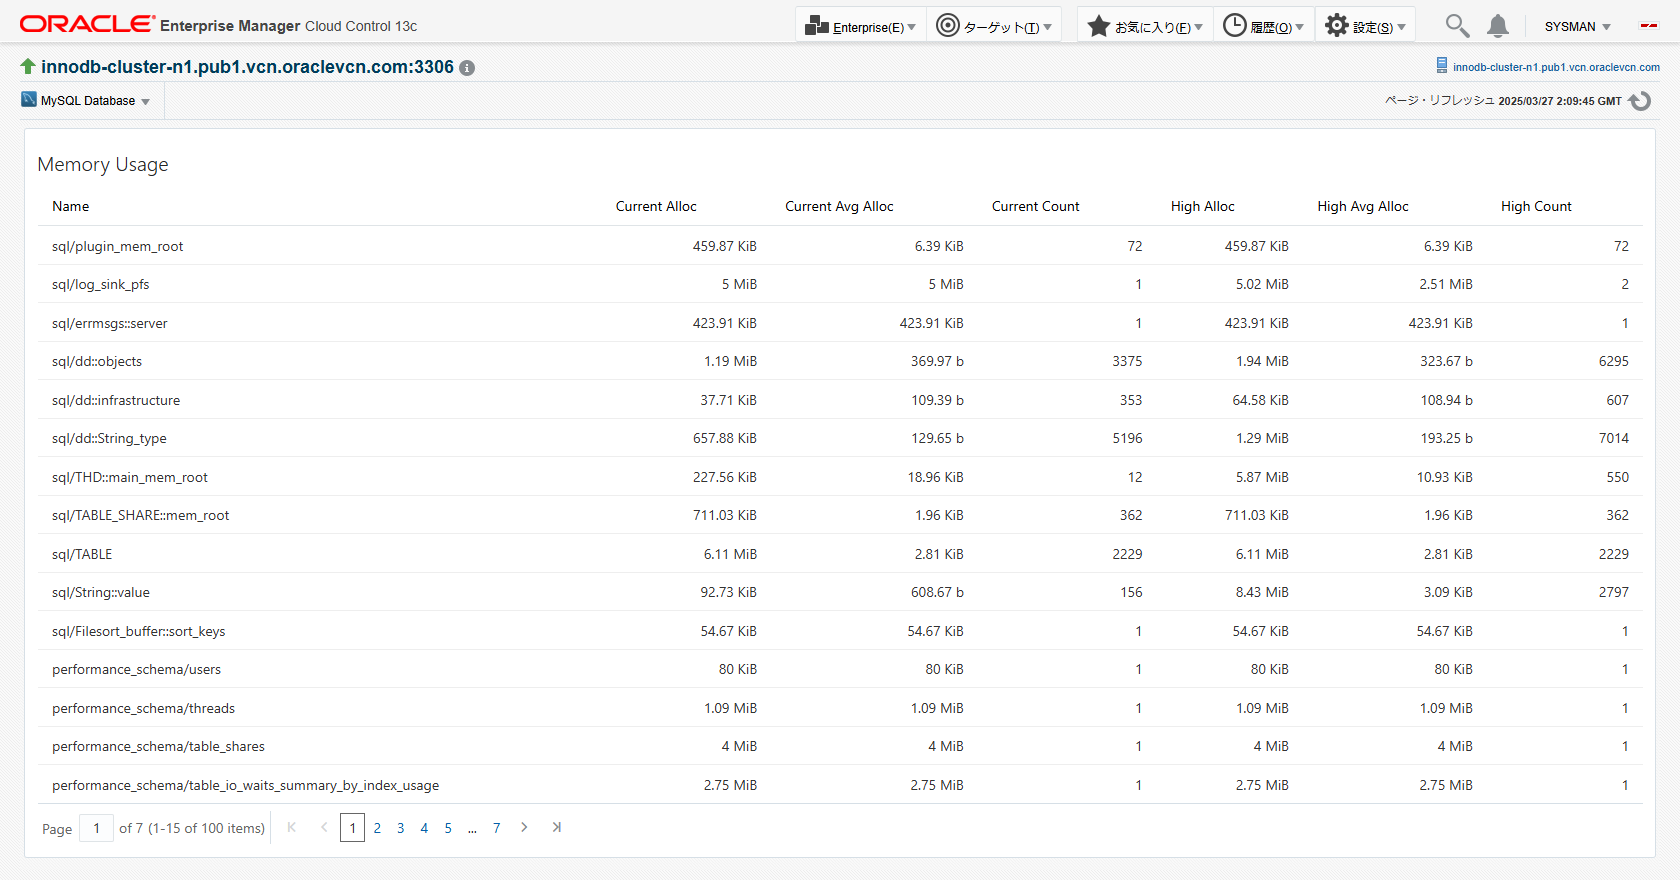Go to page 2
The height and width of the screenshot is (880, 1680).
point(377,828)
